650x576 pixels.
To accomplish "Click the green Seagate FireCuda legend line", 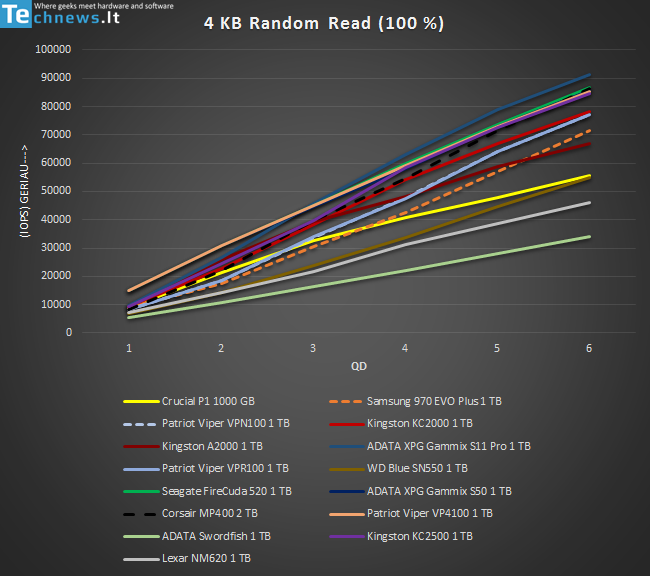I will pyautogui.click(x=141, y=492).
